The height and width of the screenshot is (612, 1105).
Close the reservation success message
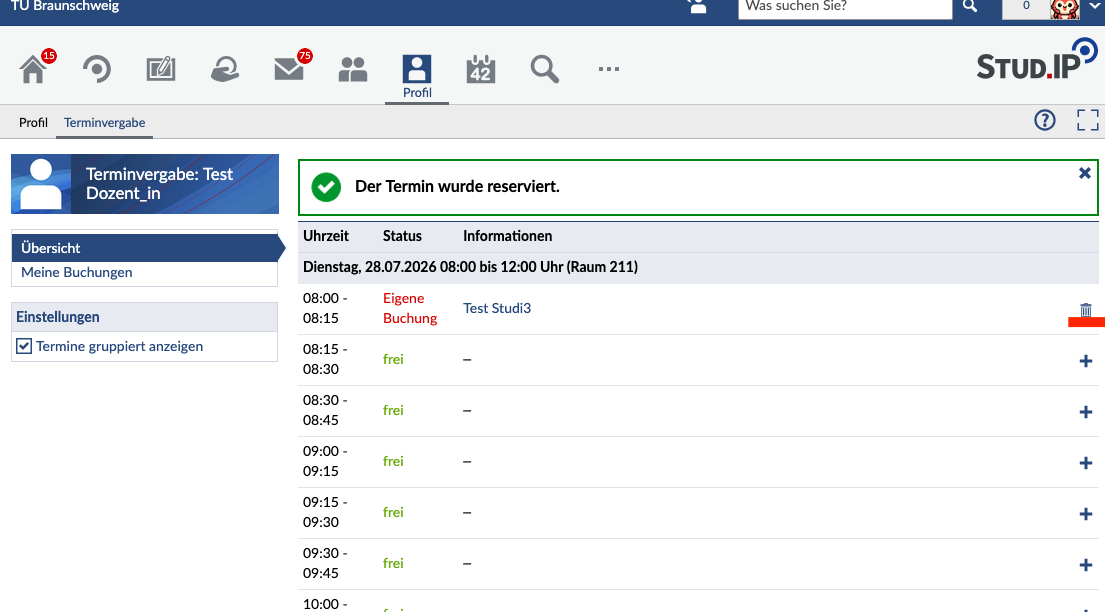pyautogui.click(x=1085, y=173)
